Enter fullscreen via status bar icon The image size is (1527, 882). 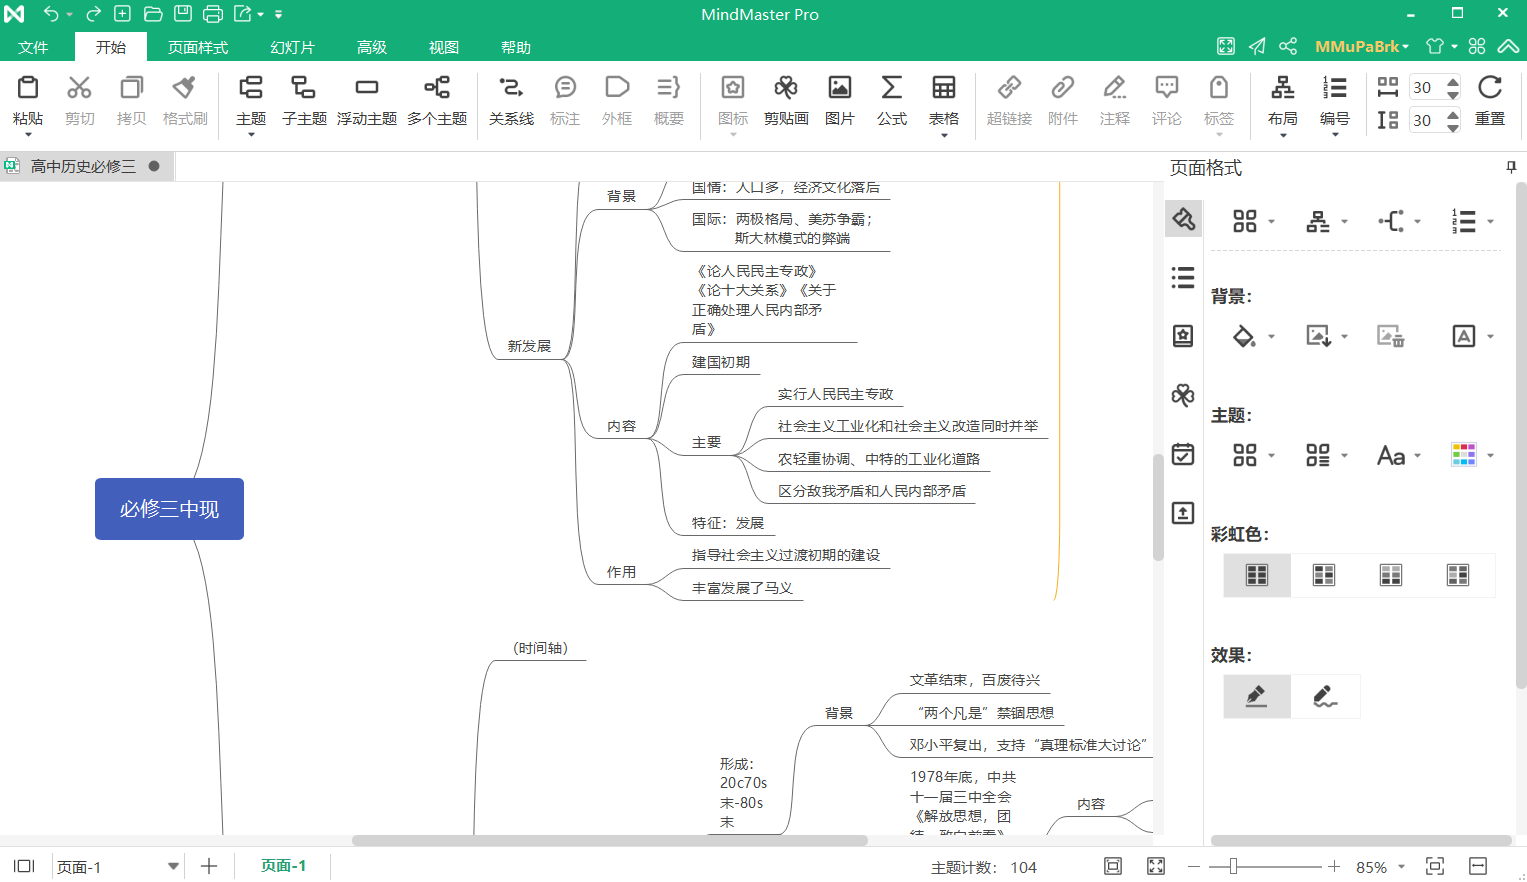(x=1156, y=866)
